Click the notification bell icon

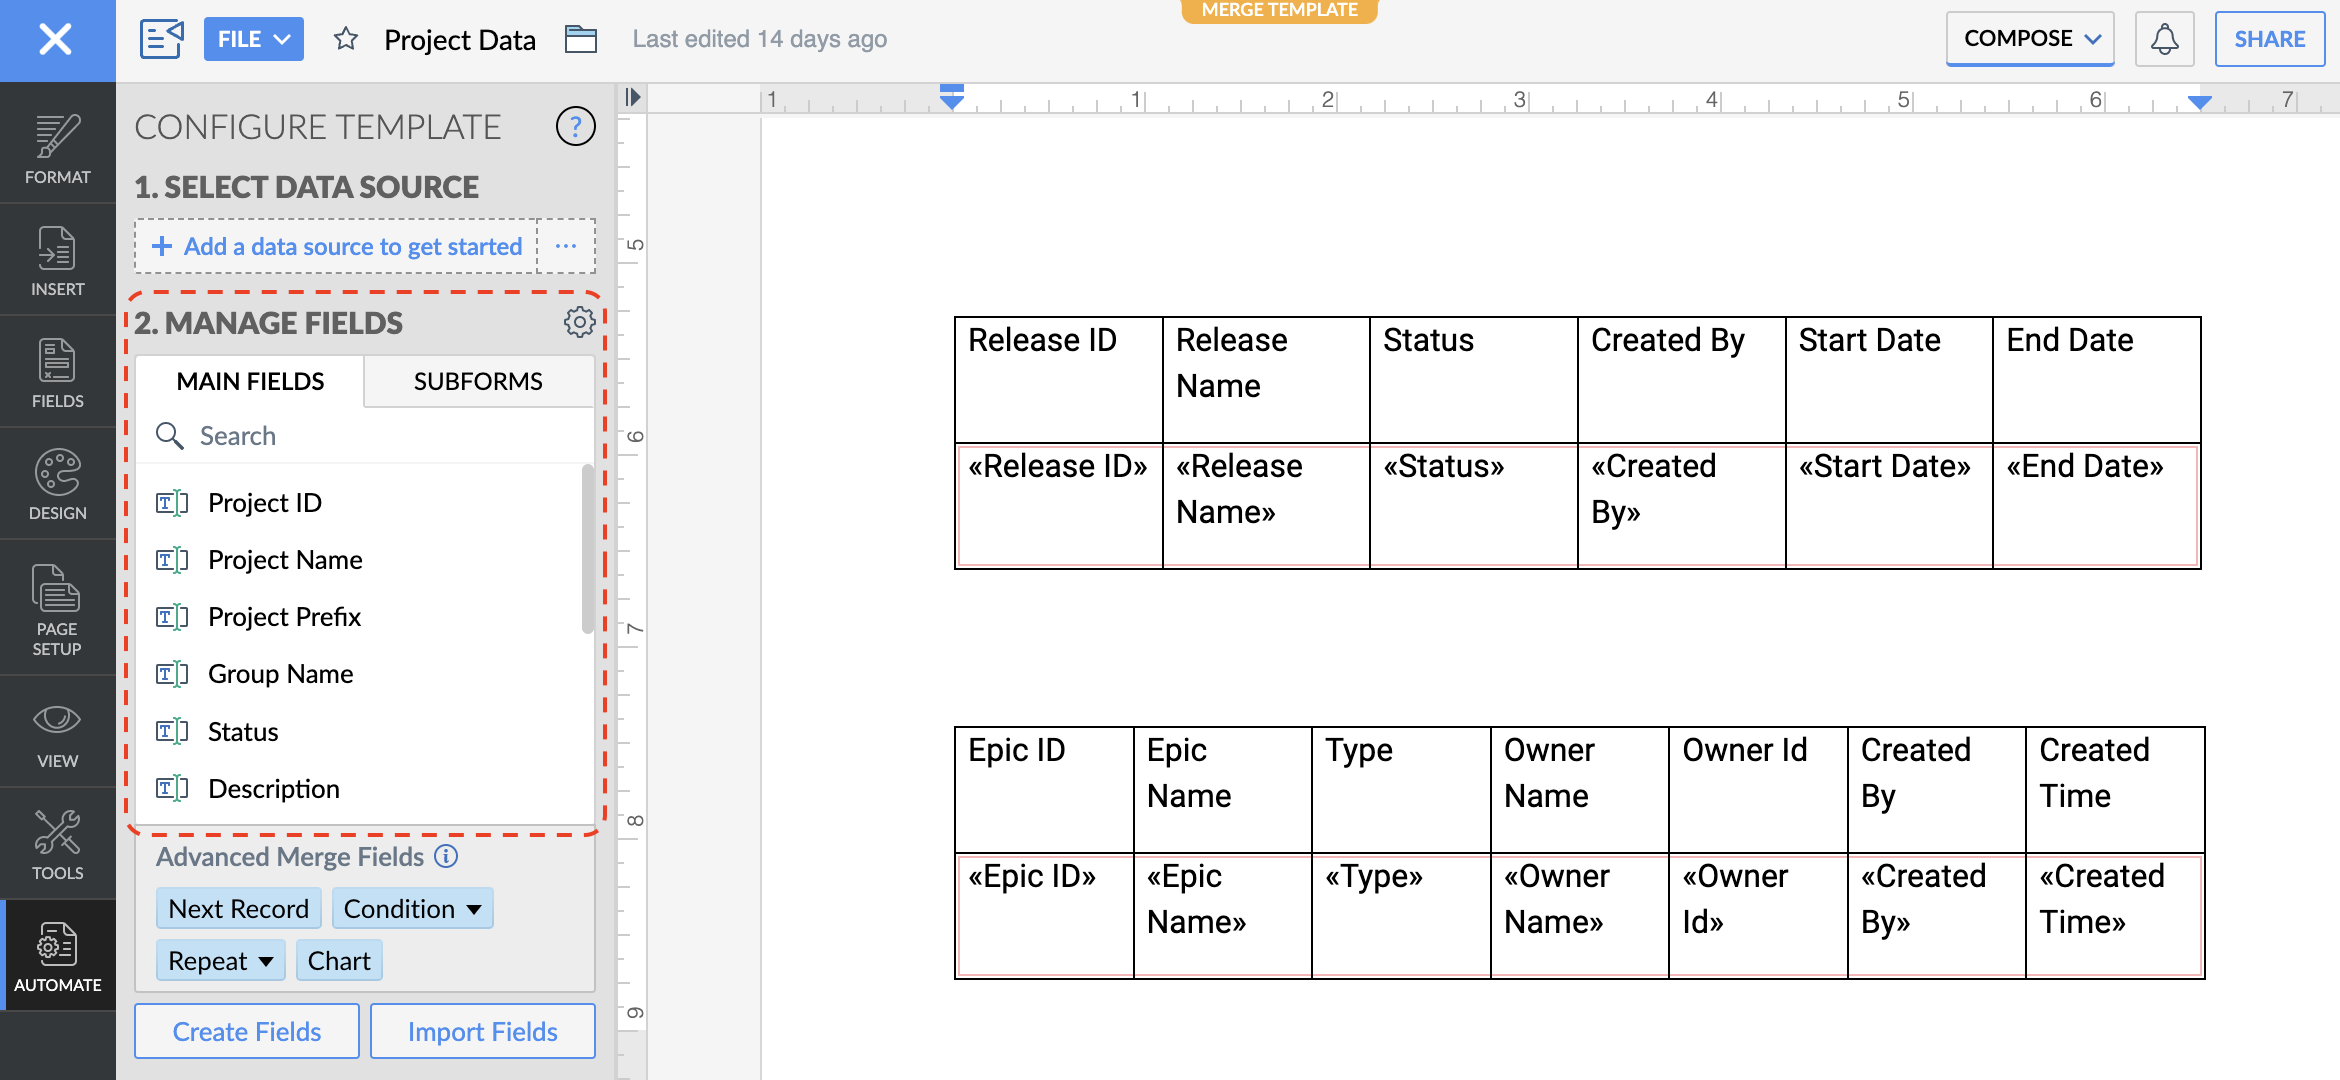coord(2164,39)
